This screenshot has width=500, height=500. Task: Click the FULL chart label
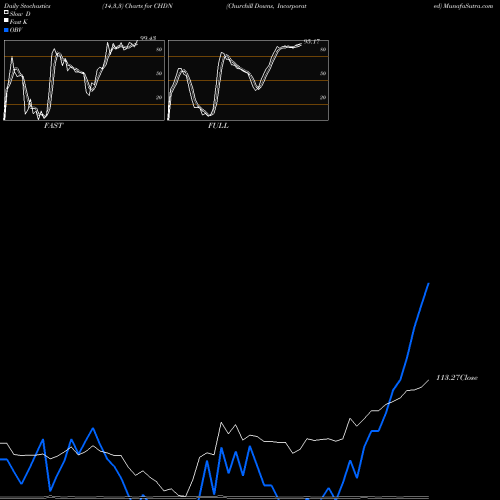coord(218,126)
